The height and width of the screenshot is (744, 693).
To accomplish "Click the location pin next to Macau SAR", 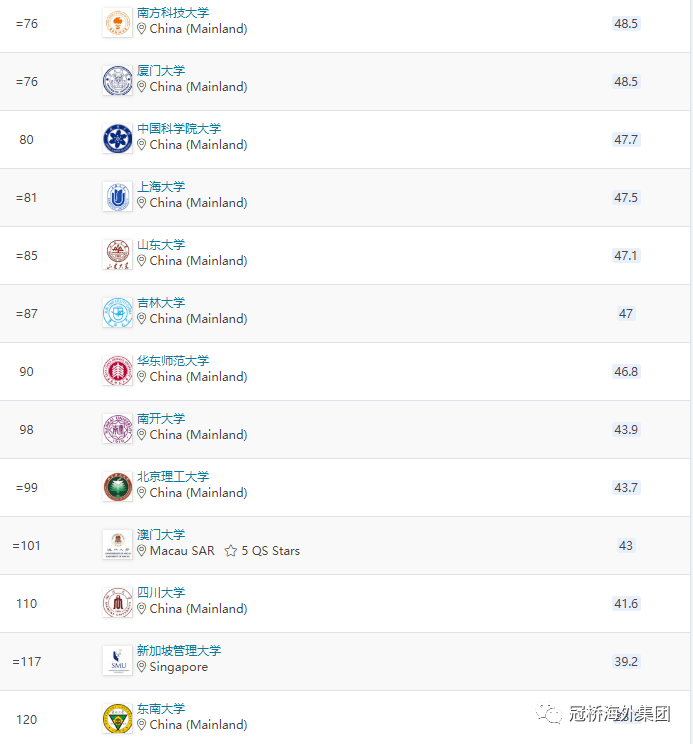I will (x=141, y=551).
